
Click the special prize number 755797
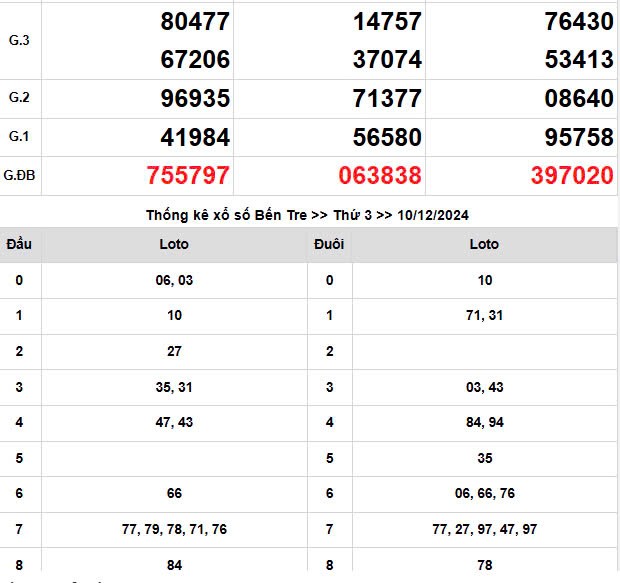pos(188,176)
